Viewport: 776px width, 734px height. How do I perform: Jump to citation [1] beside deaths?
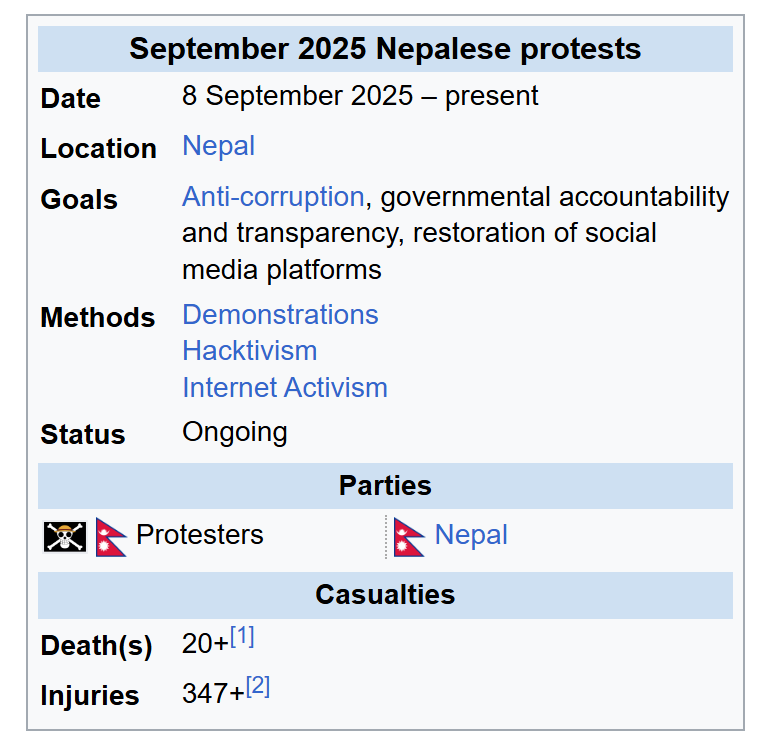[x=243, y=636]
